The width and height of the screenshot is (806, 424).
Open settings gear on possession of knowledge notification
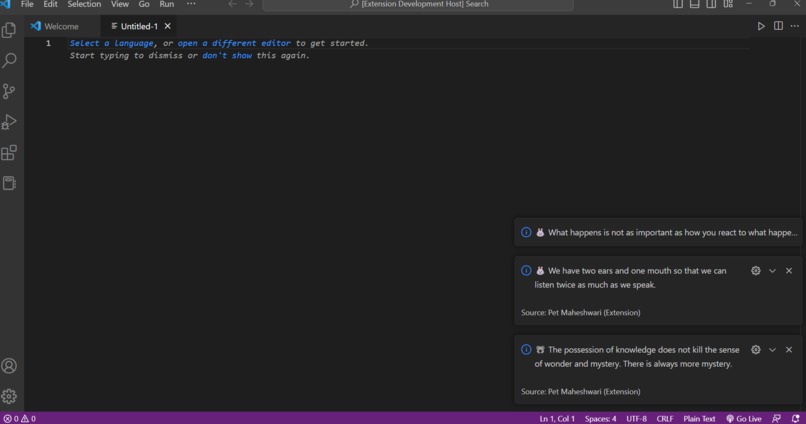point(756,350)
